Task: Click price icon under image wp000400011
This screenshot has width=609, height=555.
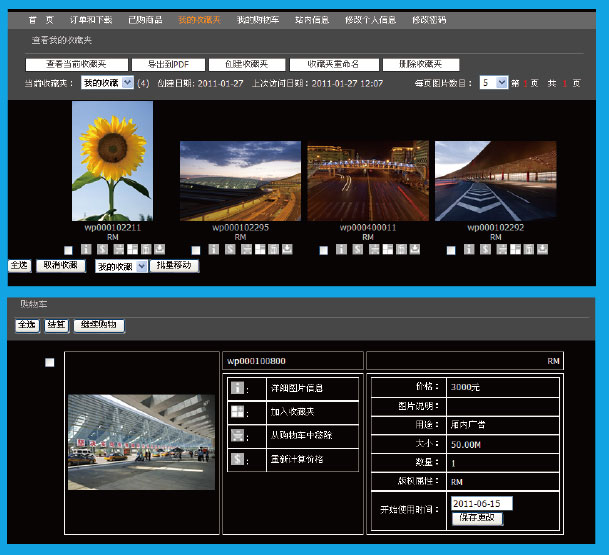Action: (x=357, y=249)
